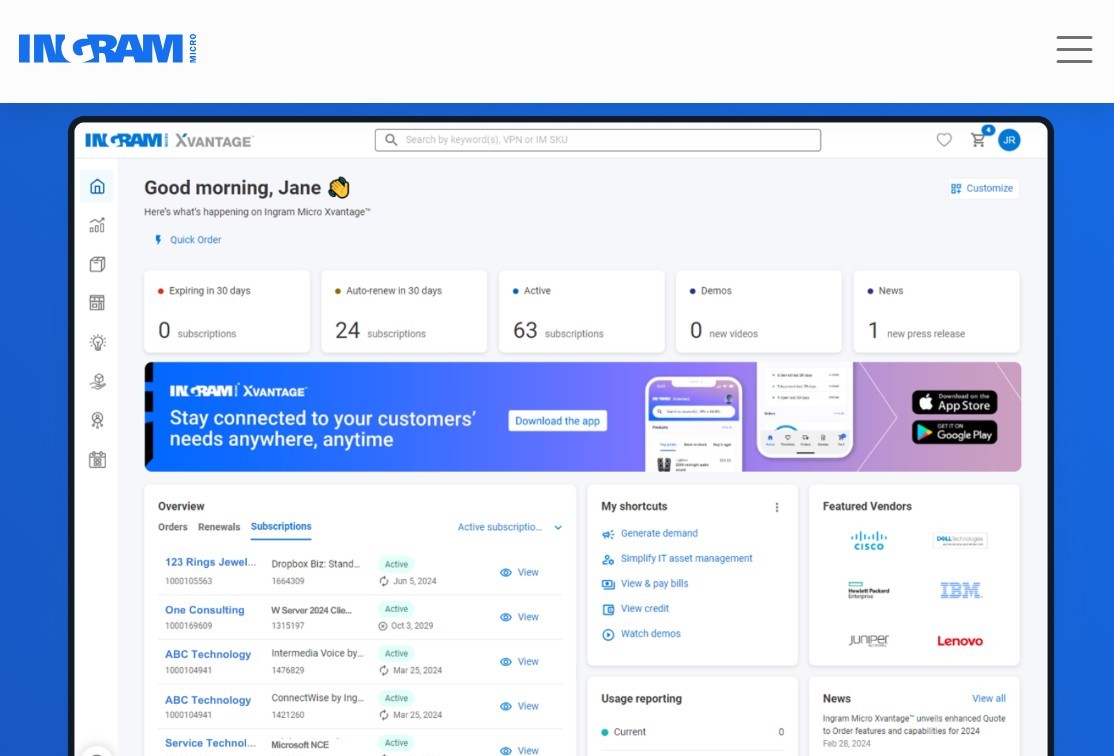The height and width of the screenshot is (756, 1114).
Task: Click the Customize button
Action: [x=982, y=188]
